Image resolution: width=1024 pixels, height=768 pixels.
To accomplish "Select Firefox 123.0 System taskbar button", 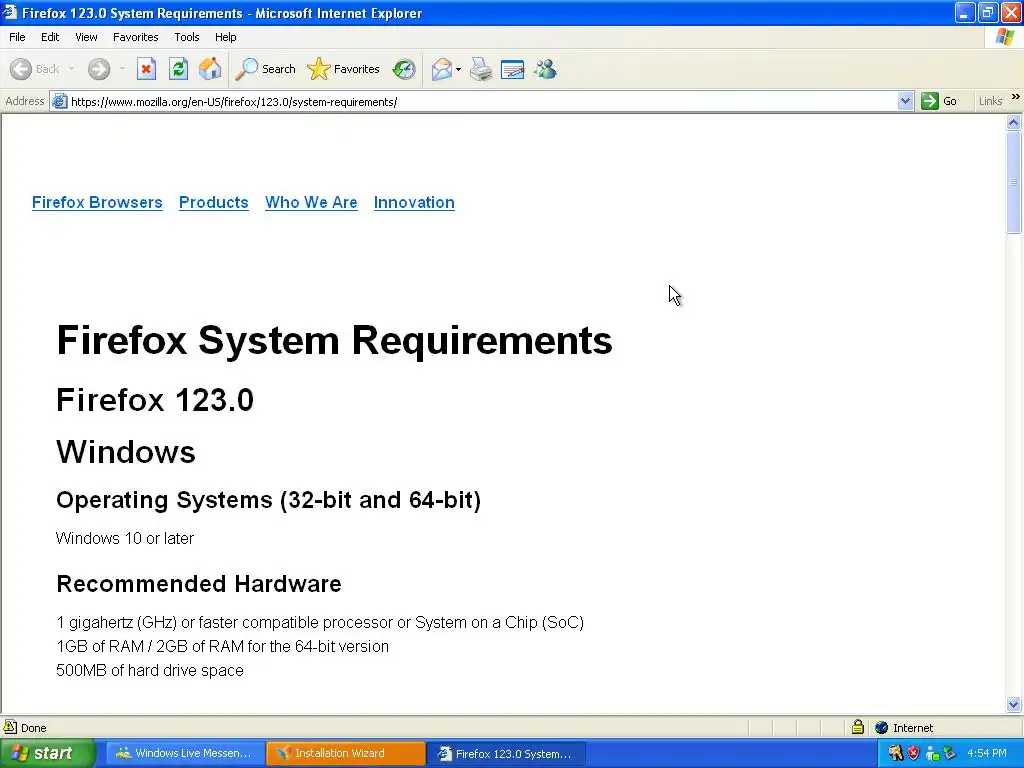I will pyautogui.click(x=505, y=754).
